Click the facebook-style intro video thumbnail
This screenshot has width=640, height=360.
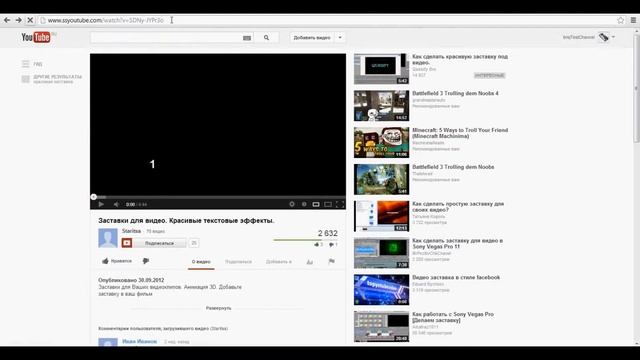(381, 290)
